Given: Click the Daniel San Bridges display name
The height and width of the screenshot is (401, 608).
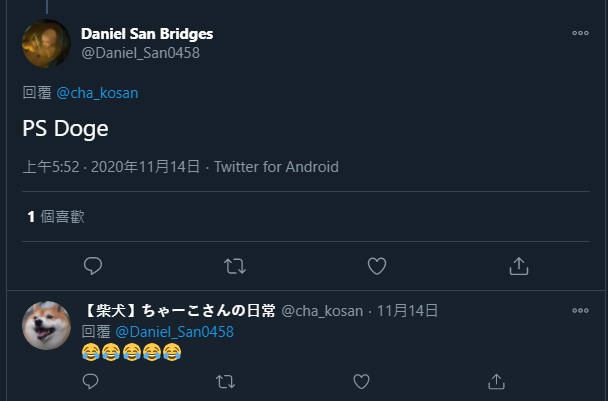Looking at the screenshot, I should (147, 33).
